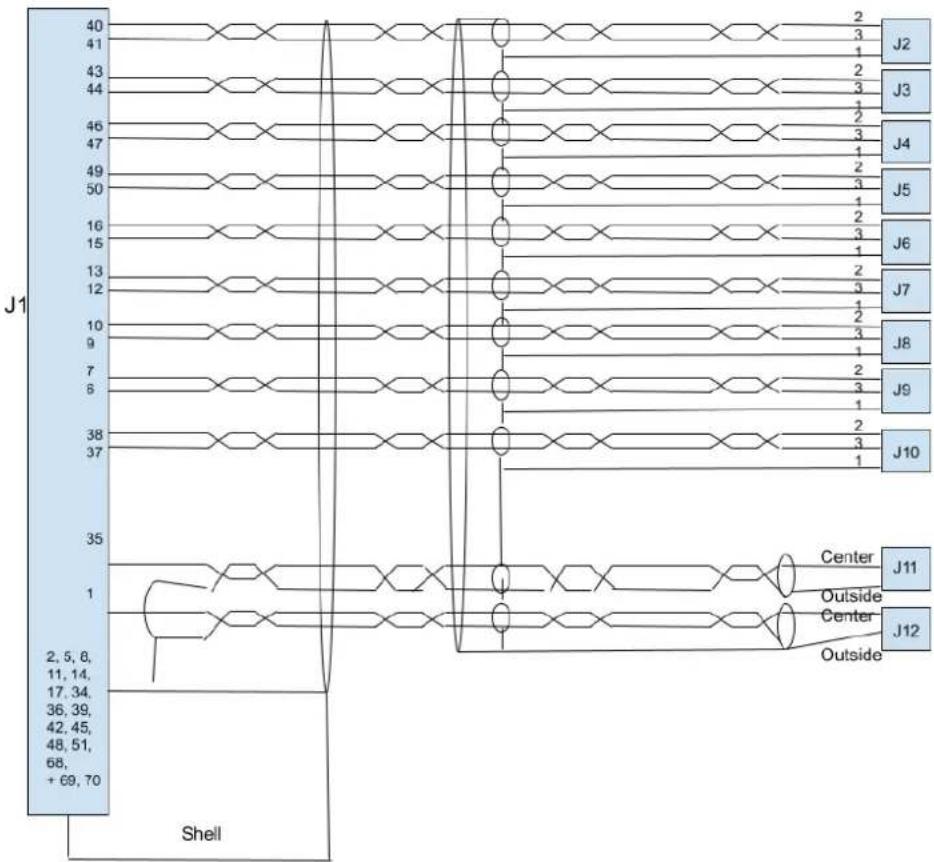Select the J11 connector box
934x862 pixels.
click(x=905, y=567)
